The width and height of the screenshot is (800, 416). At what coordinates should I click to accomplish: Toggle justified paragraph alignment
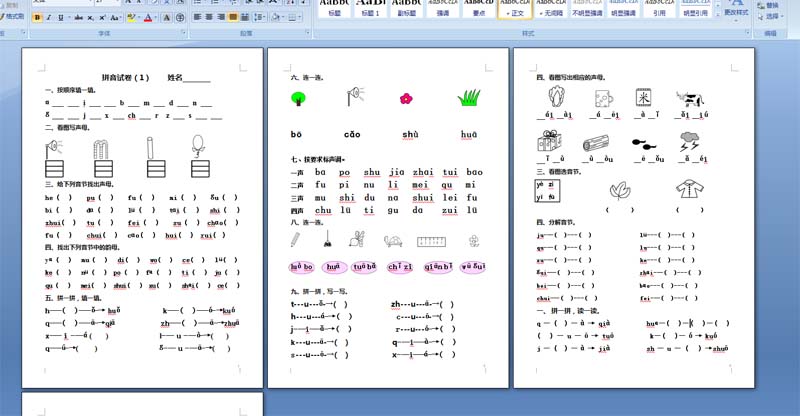[233, 17]
